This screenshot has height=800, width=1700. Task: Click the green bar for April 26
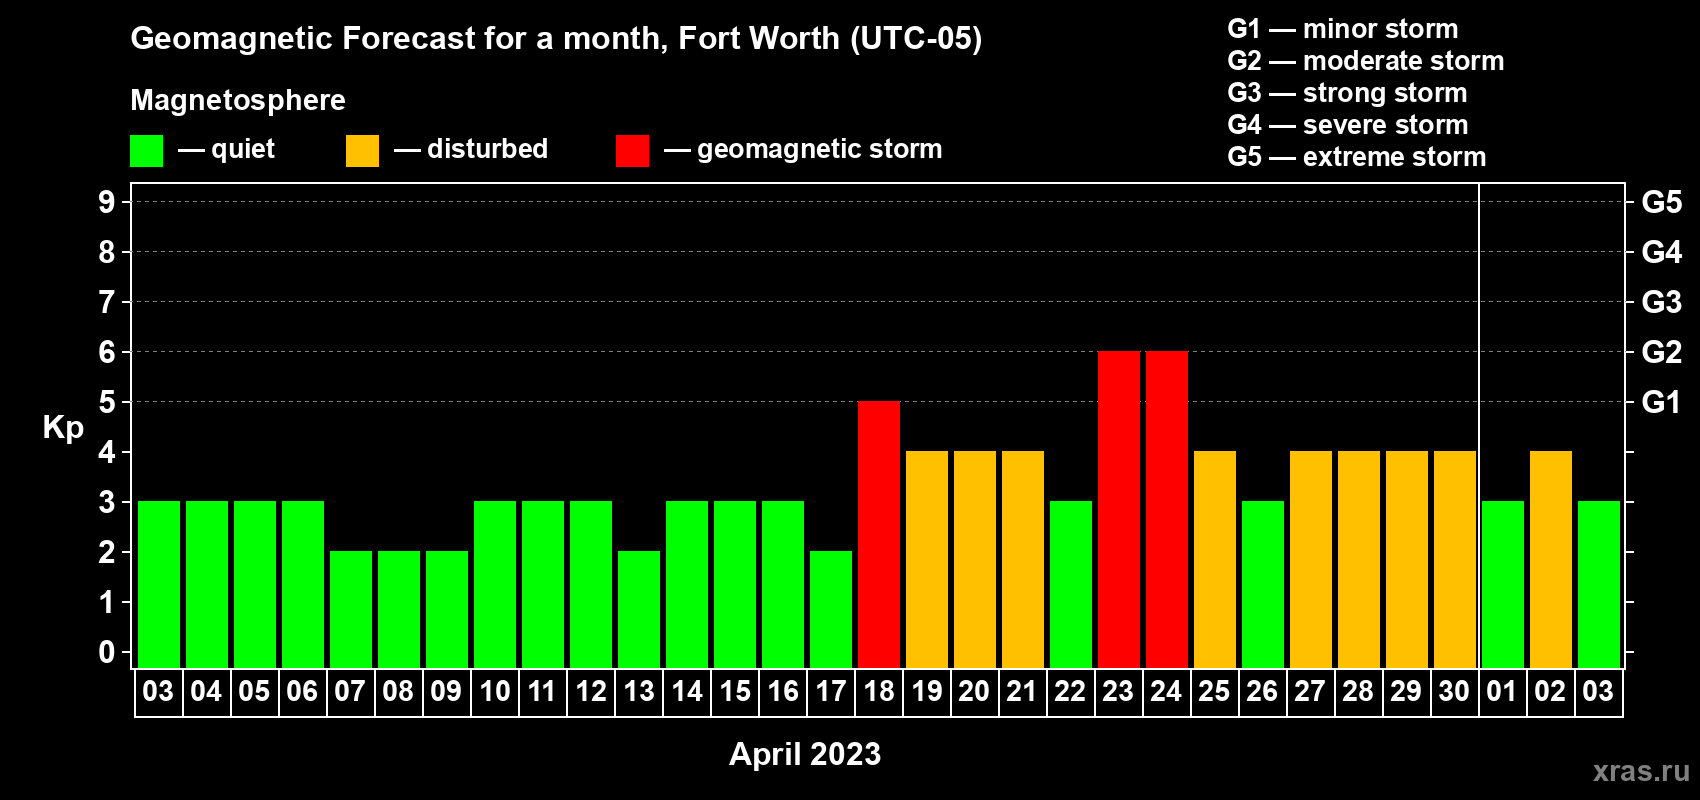tap(1263, 585)
